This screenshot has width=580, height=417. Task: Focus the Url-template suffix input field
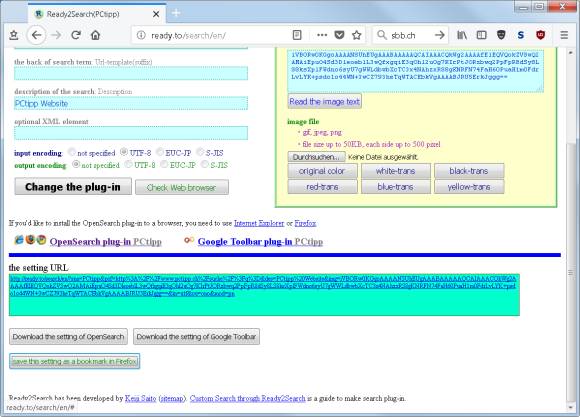pyautogui.click(x=131, y=73)
